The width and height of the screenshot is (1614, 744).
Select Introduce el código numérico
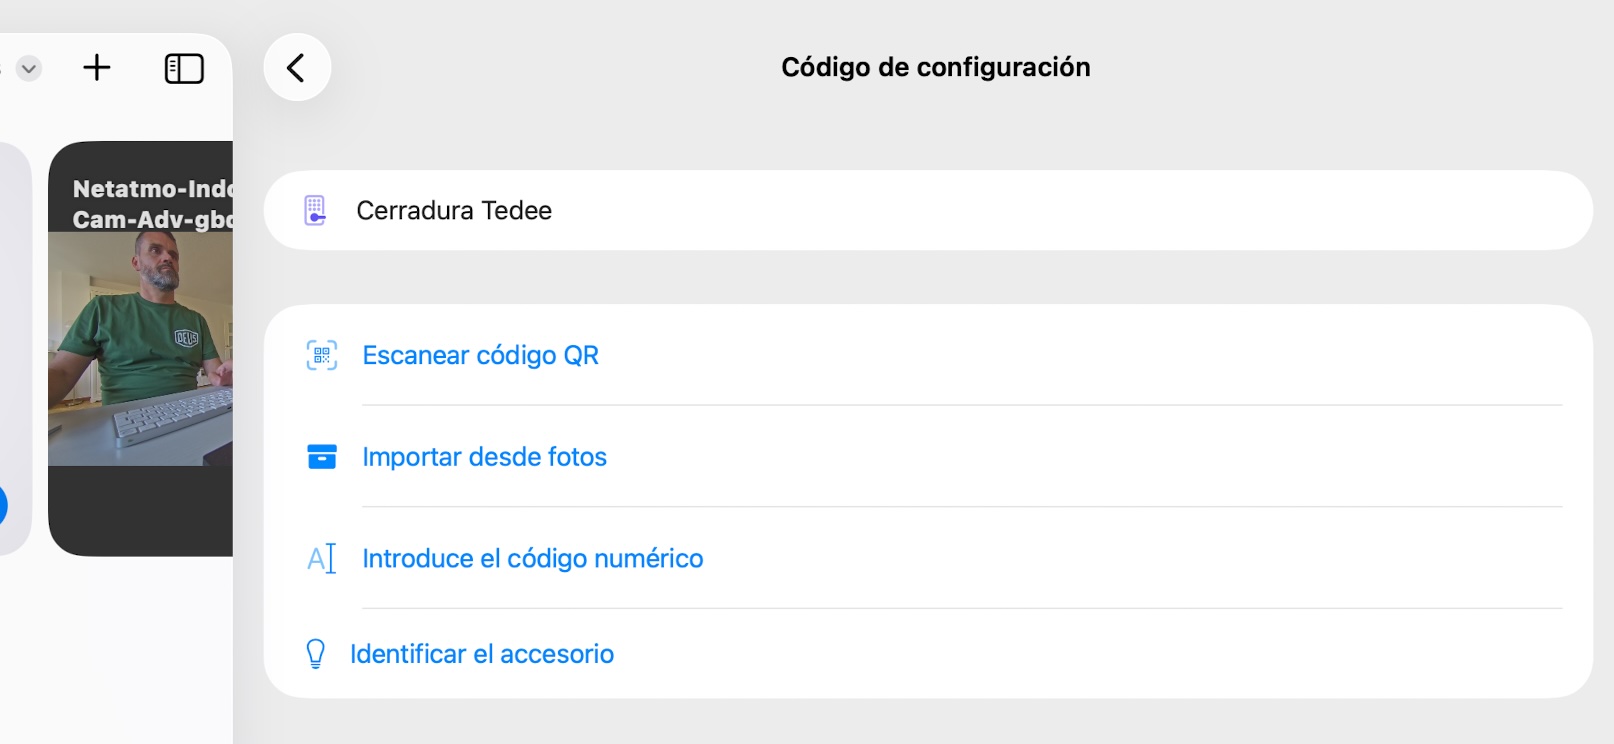[x=532, y=558]
